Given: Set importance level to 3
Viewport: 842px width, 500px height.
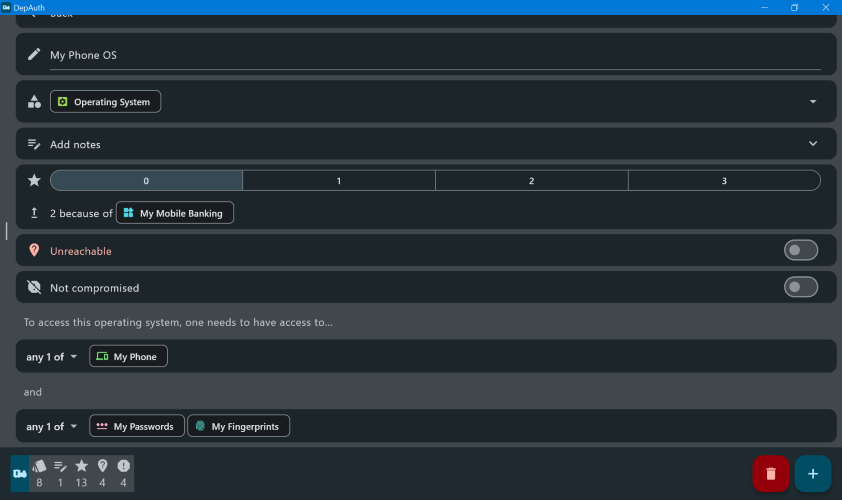Looking at the screenshot, I should point(724,180).
